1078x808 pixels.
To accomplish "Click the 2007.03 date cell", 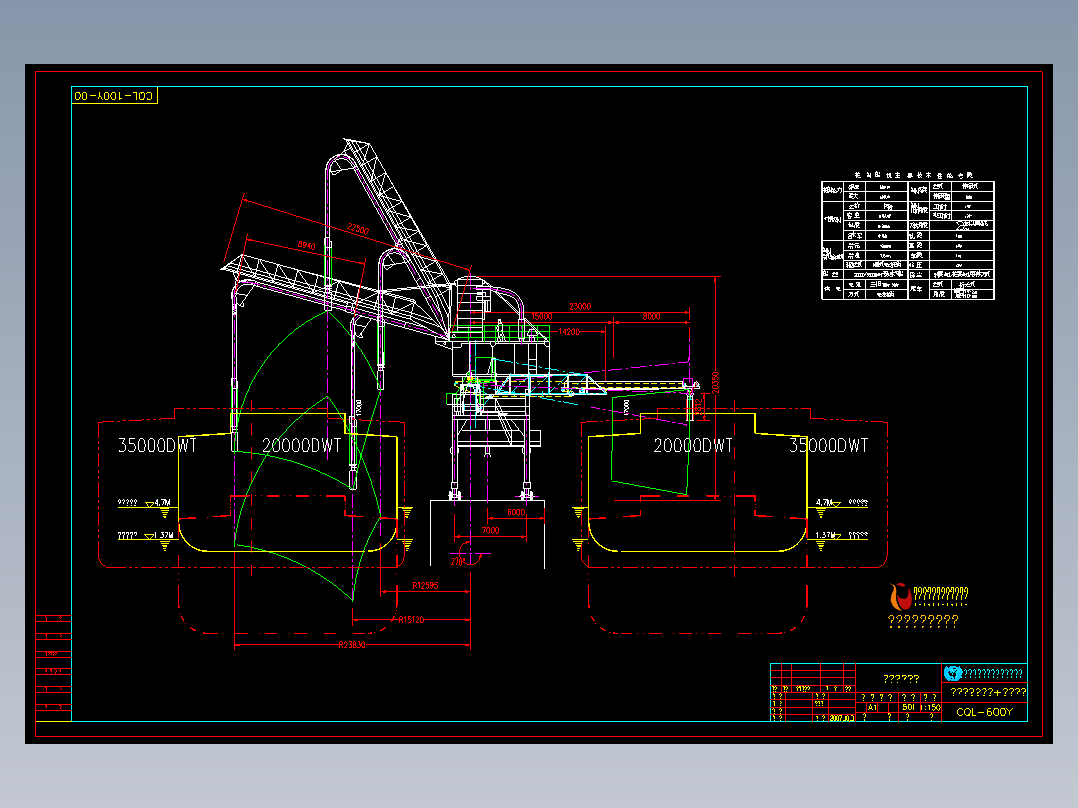I will 842,718.
